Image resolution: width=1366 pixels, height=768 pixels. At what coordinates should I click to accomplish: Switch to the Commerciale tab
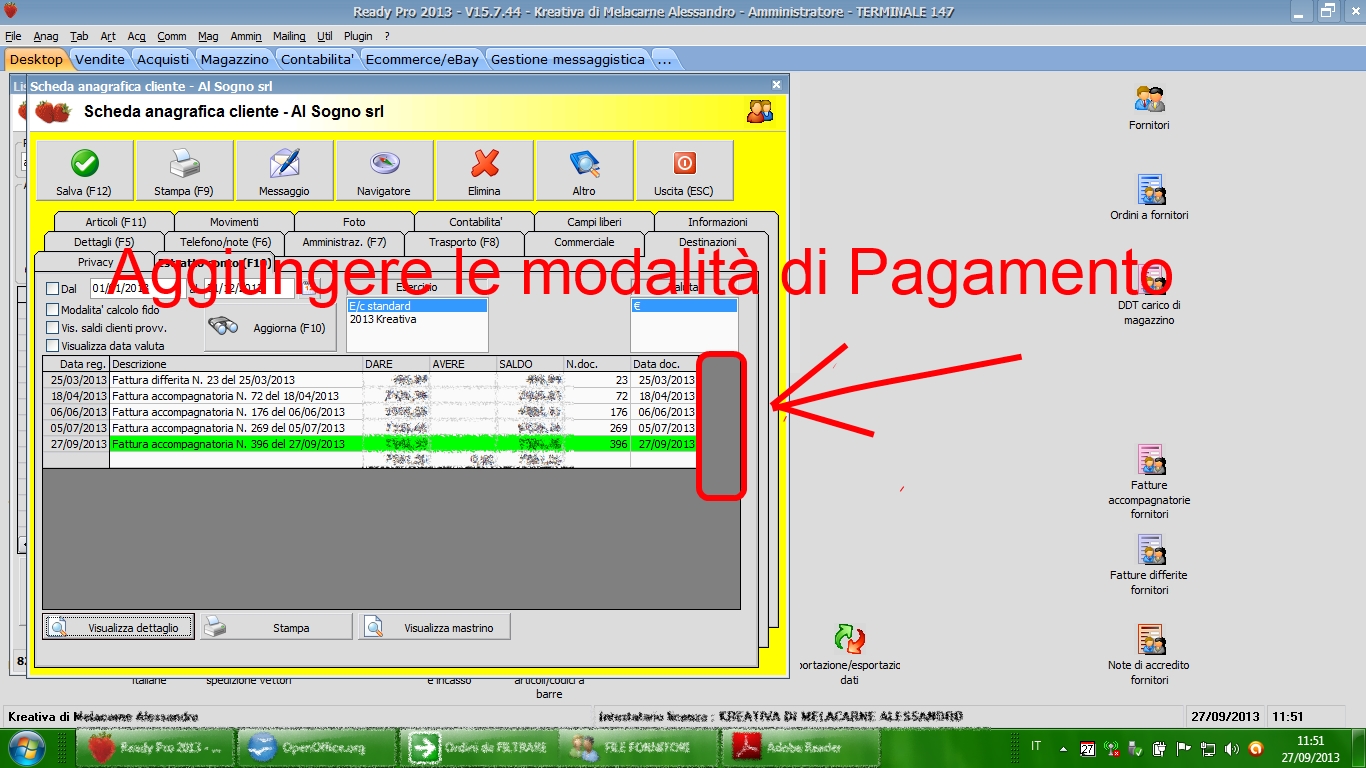tap(584, 242)
